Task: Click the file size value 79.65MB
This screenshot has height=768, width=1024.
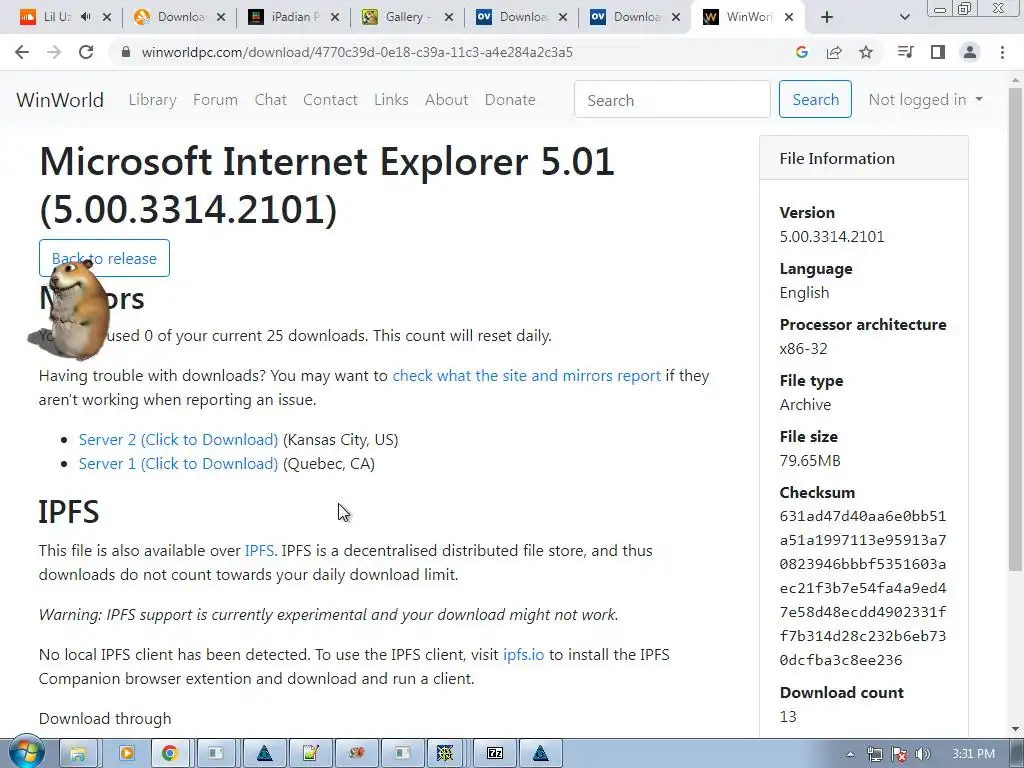Action: coord(810,460)
